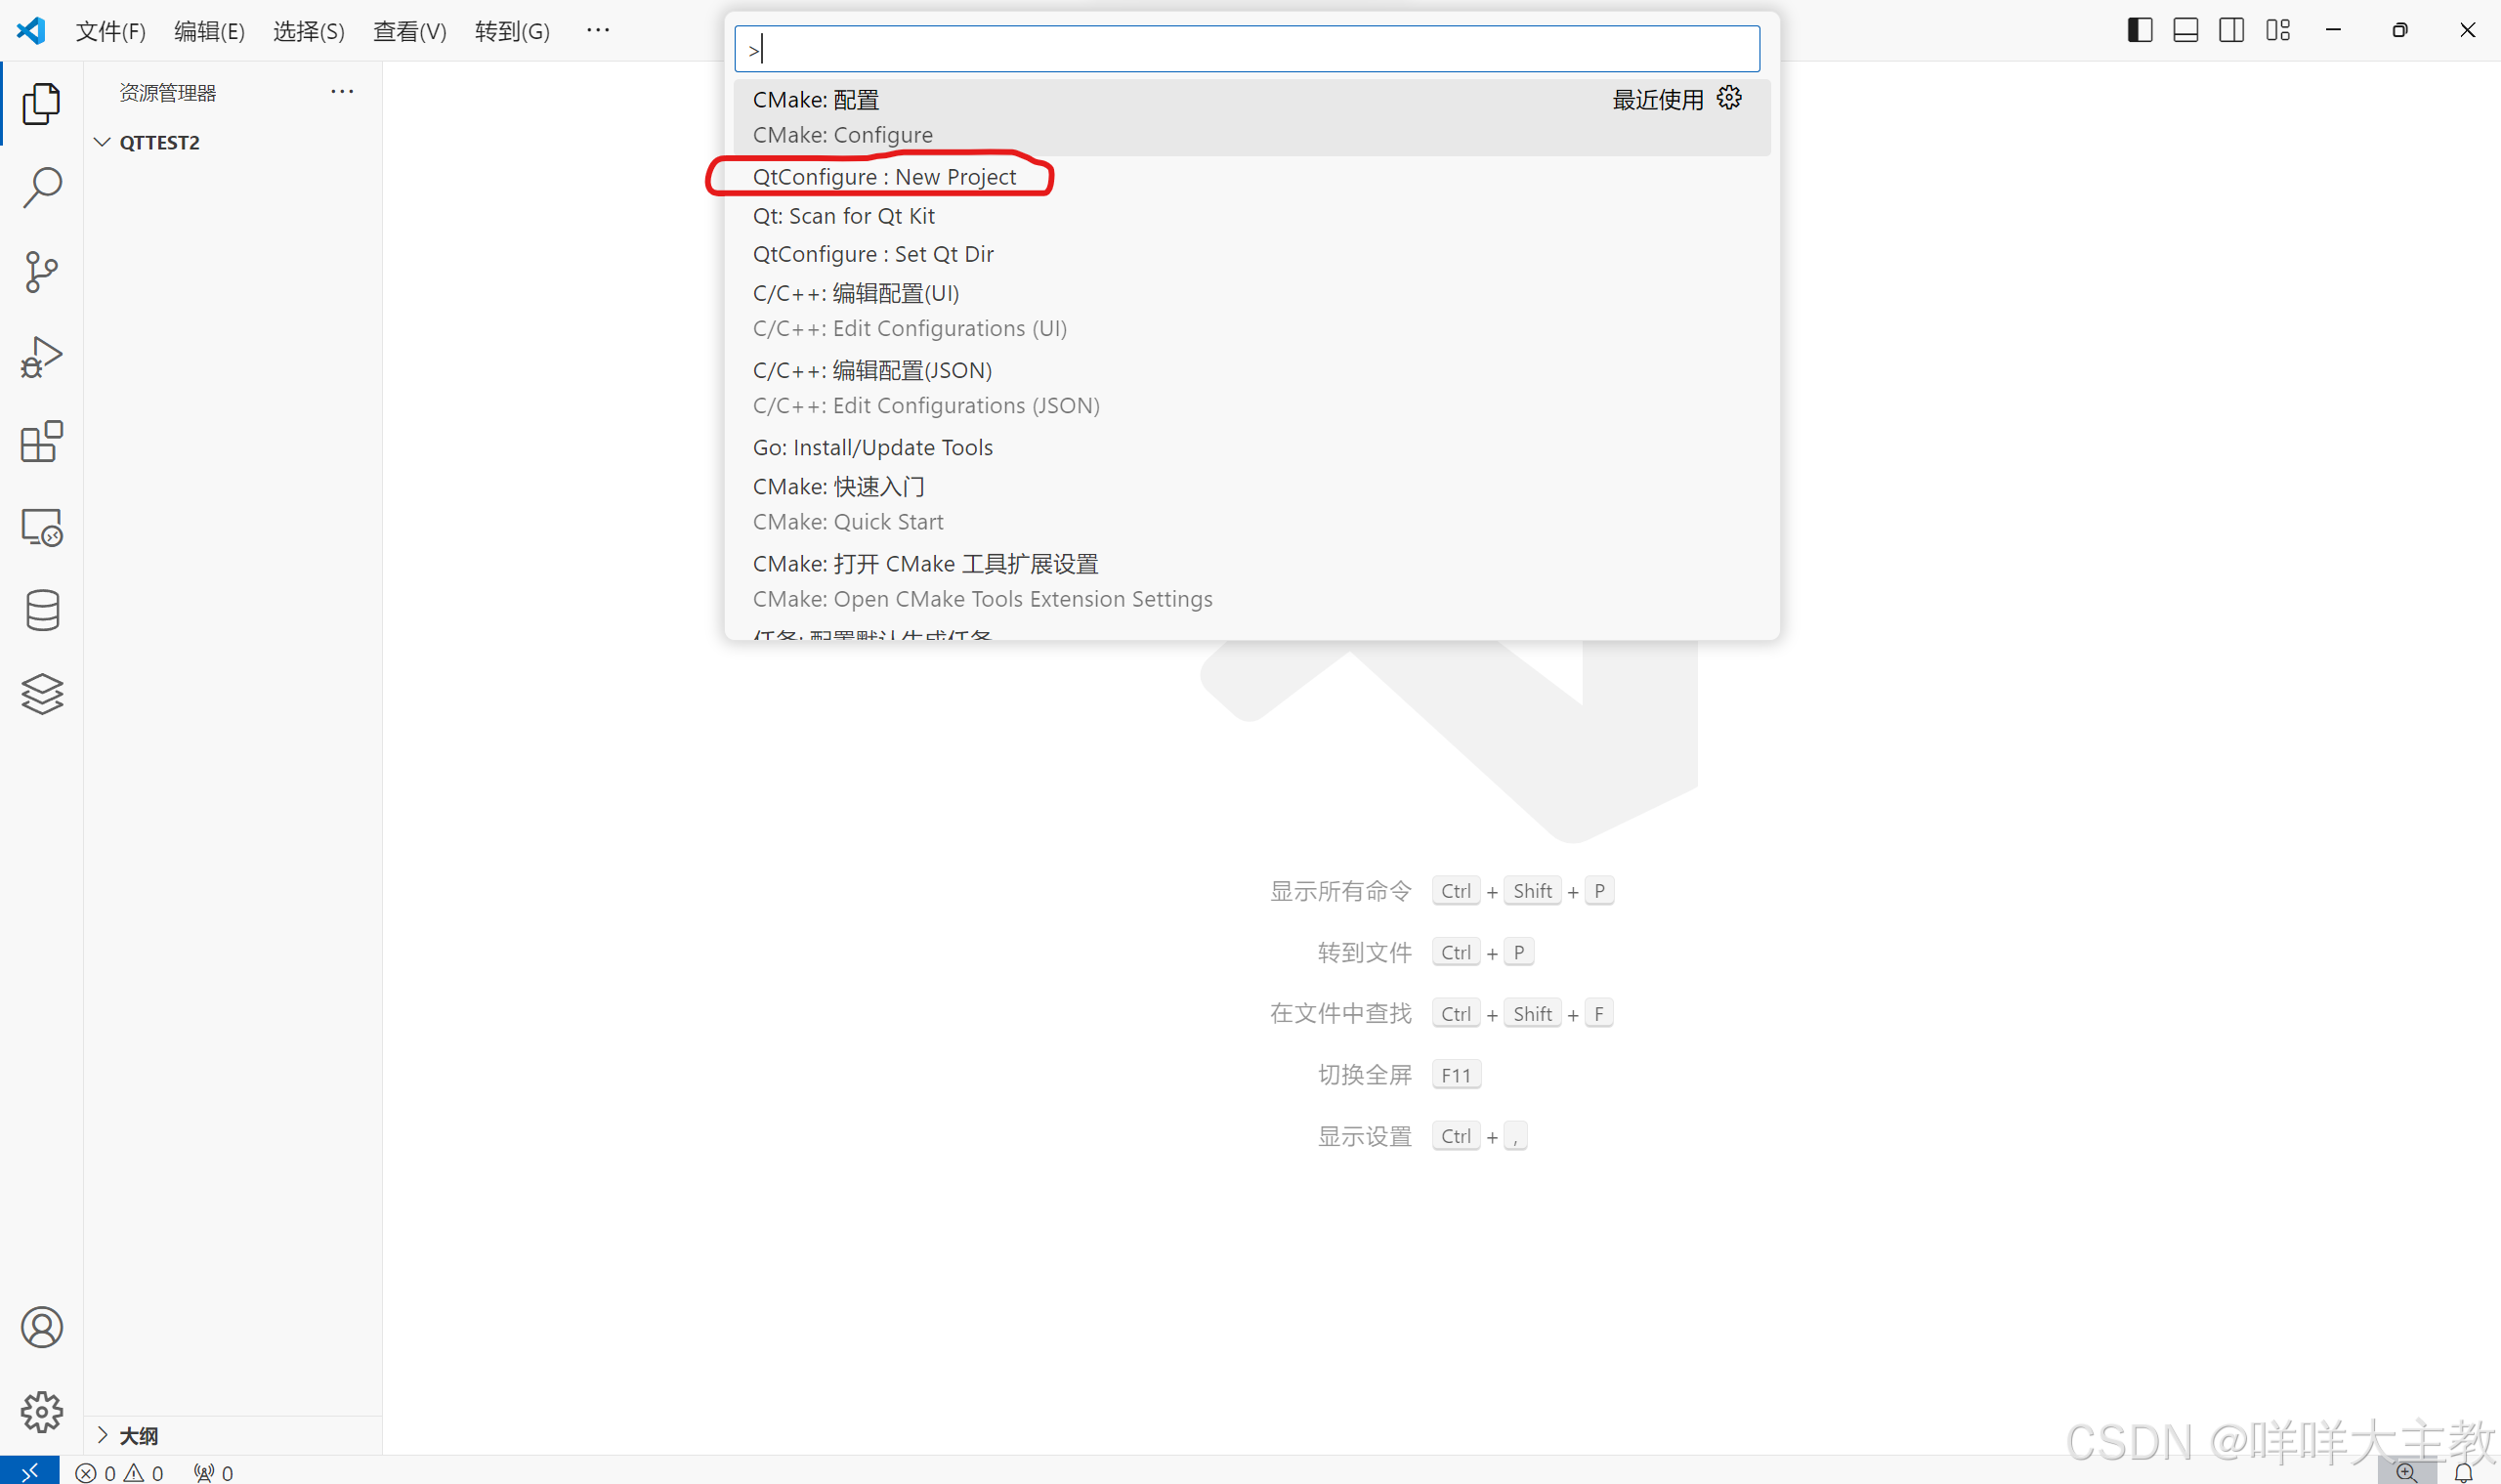Click the 最近使用 label in command list
Screen dimensions: 2501x1484
[1657, 99]
